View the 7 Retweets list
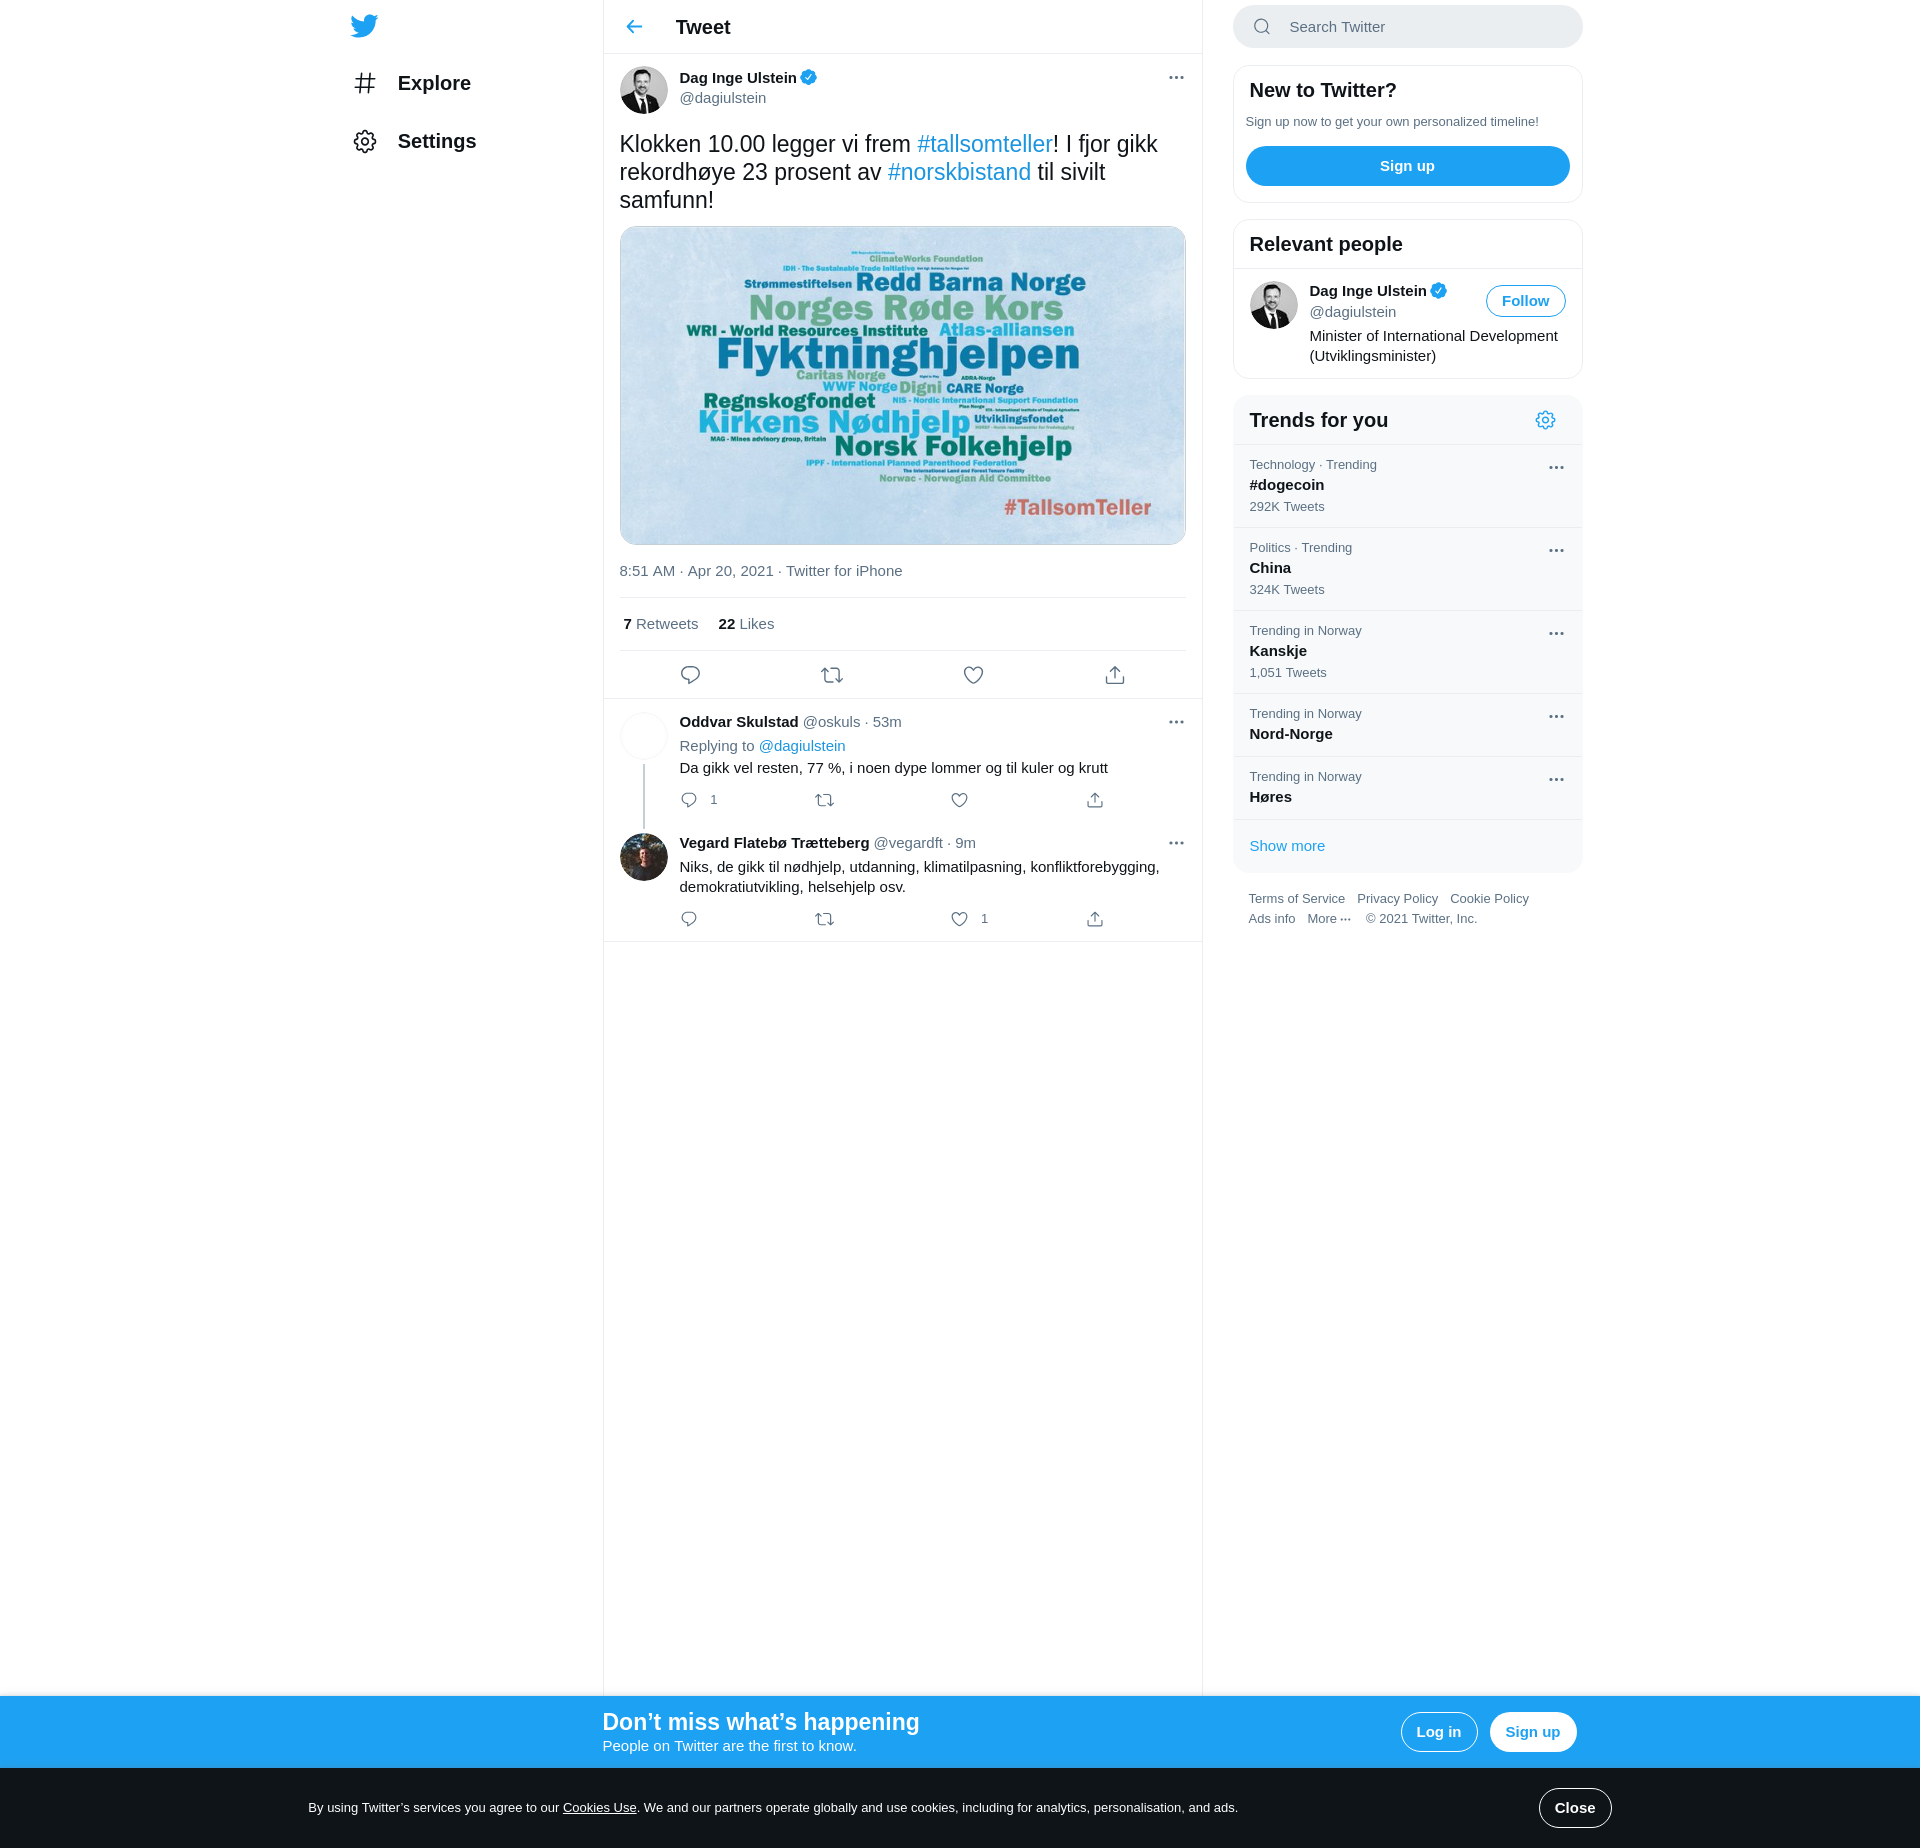This screenshot has width=1920, height=1848. click(x=661, y=624)
